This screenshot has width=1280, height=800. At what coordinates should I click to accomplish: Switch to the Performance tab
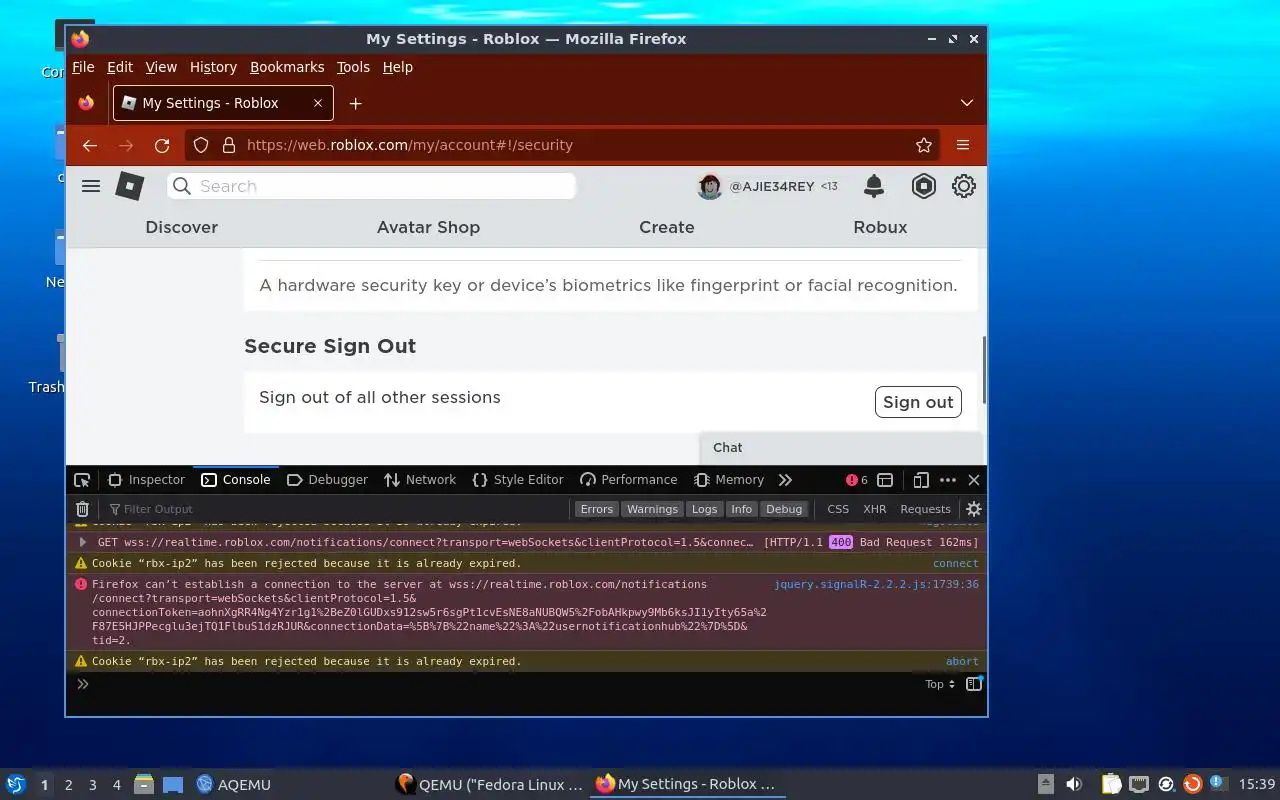coord(629,480)
